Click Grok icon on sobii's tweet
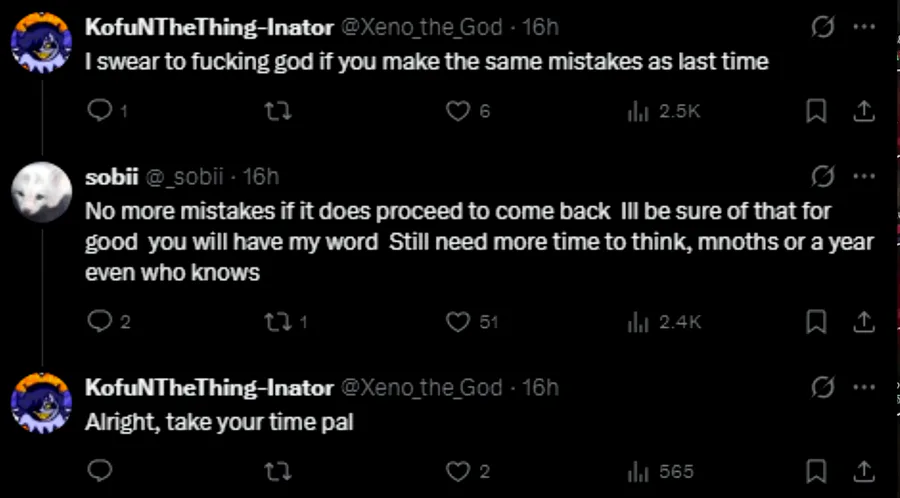Viewport: 900px width, 498px height. (822, 177)
